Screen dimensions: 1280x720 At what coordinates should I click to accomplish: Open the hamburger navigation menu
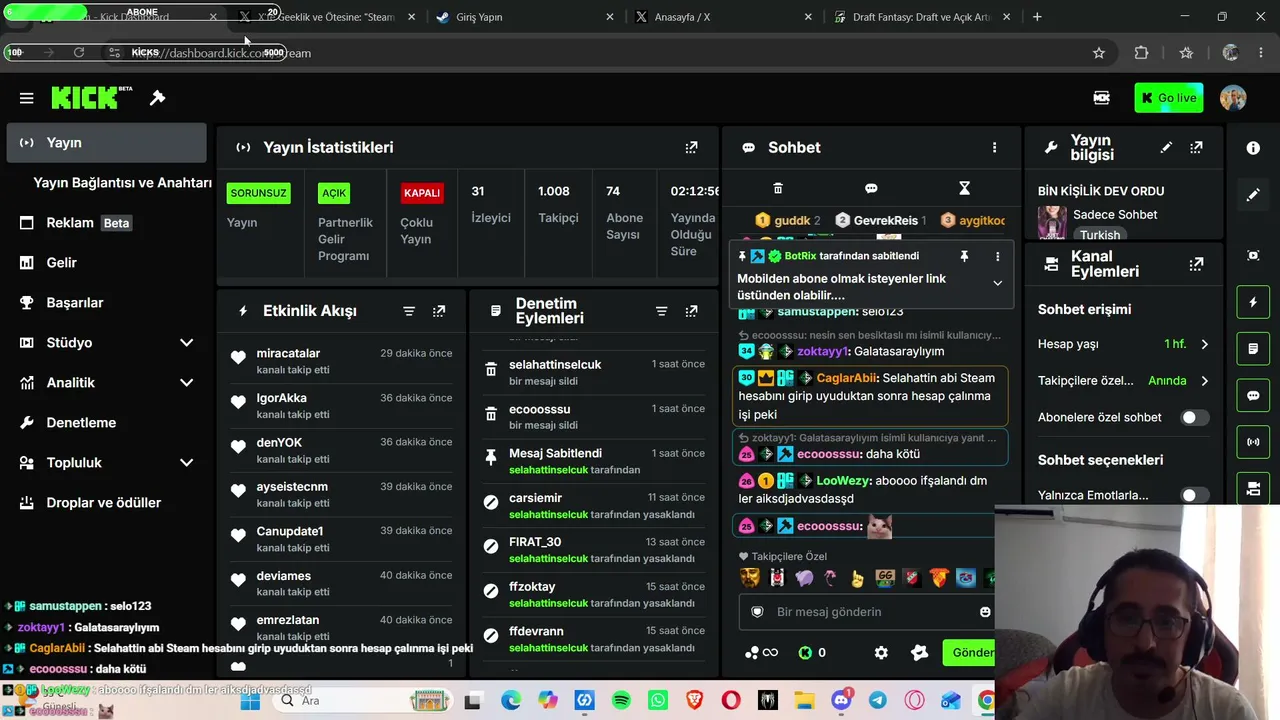click(x=26, y=98)
